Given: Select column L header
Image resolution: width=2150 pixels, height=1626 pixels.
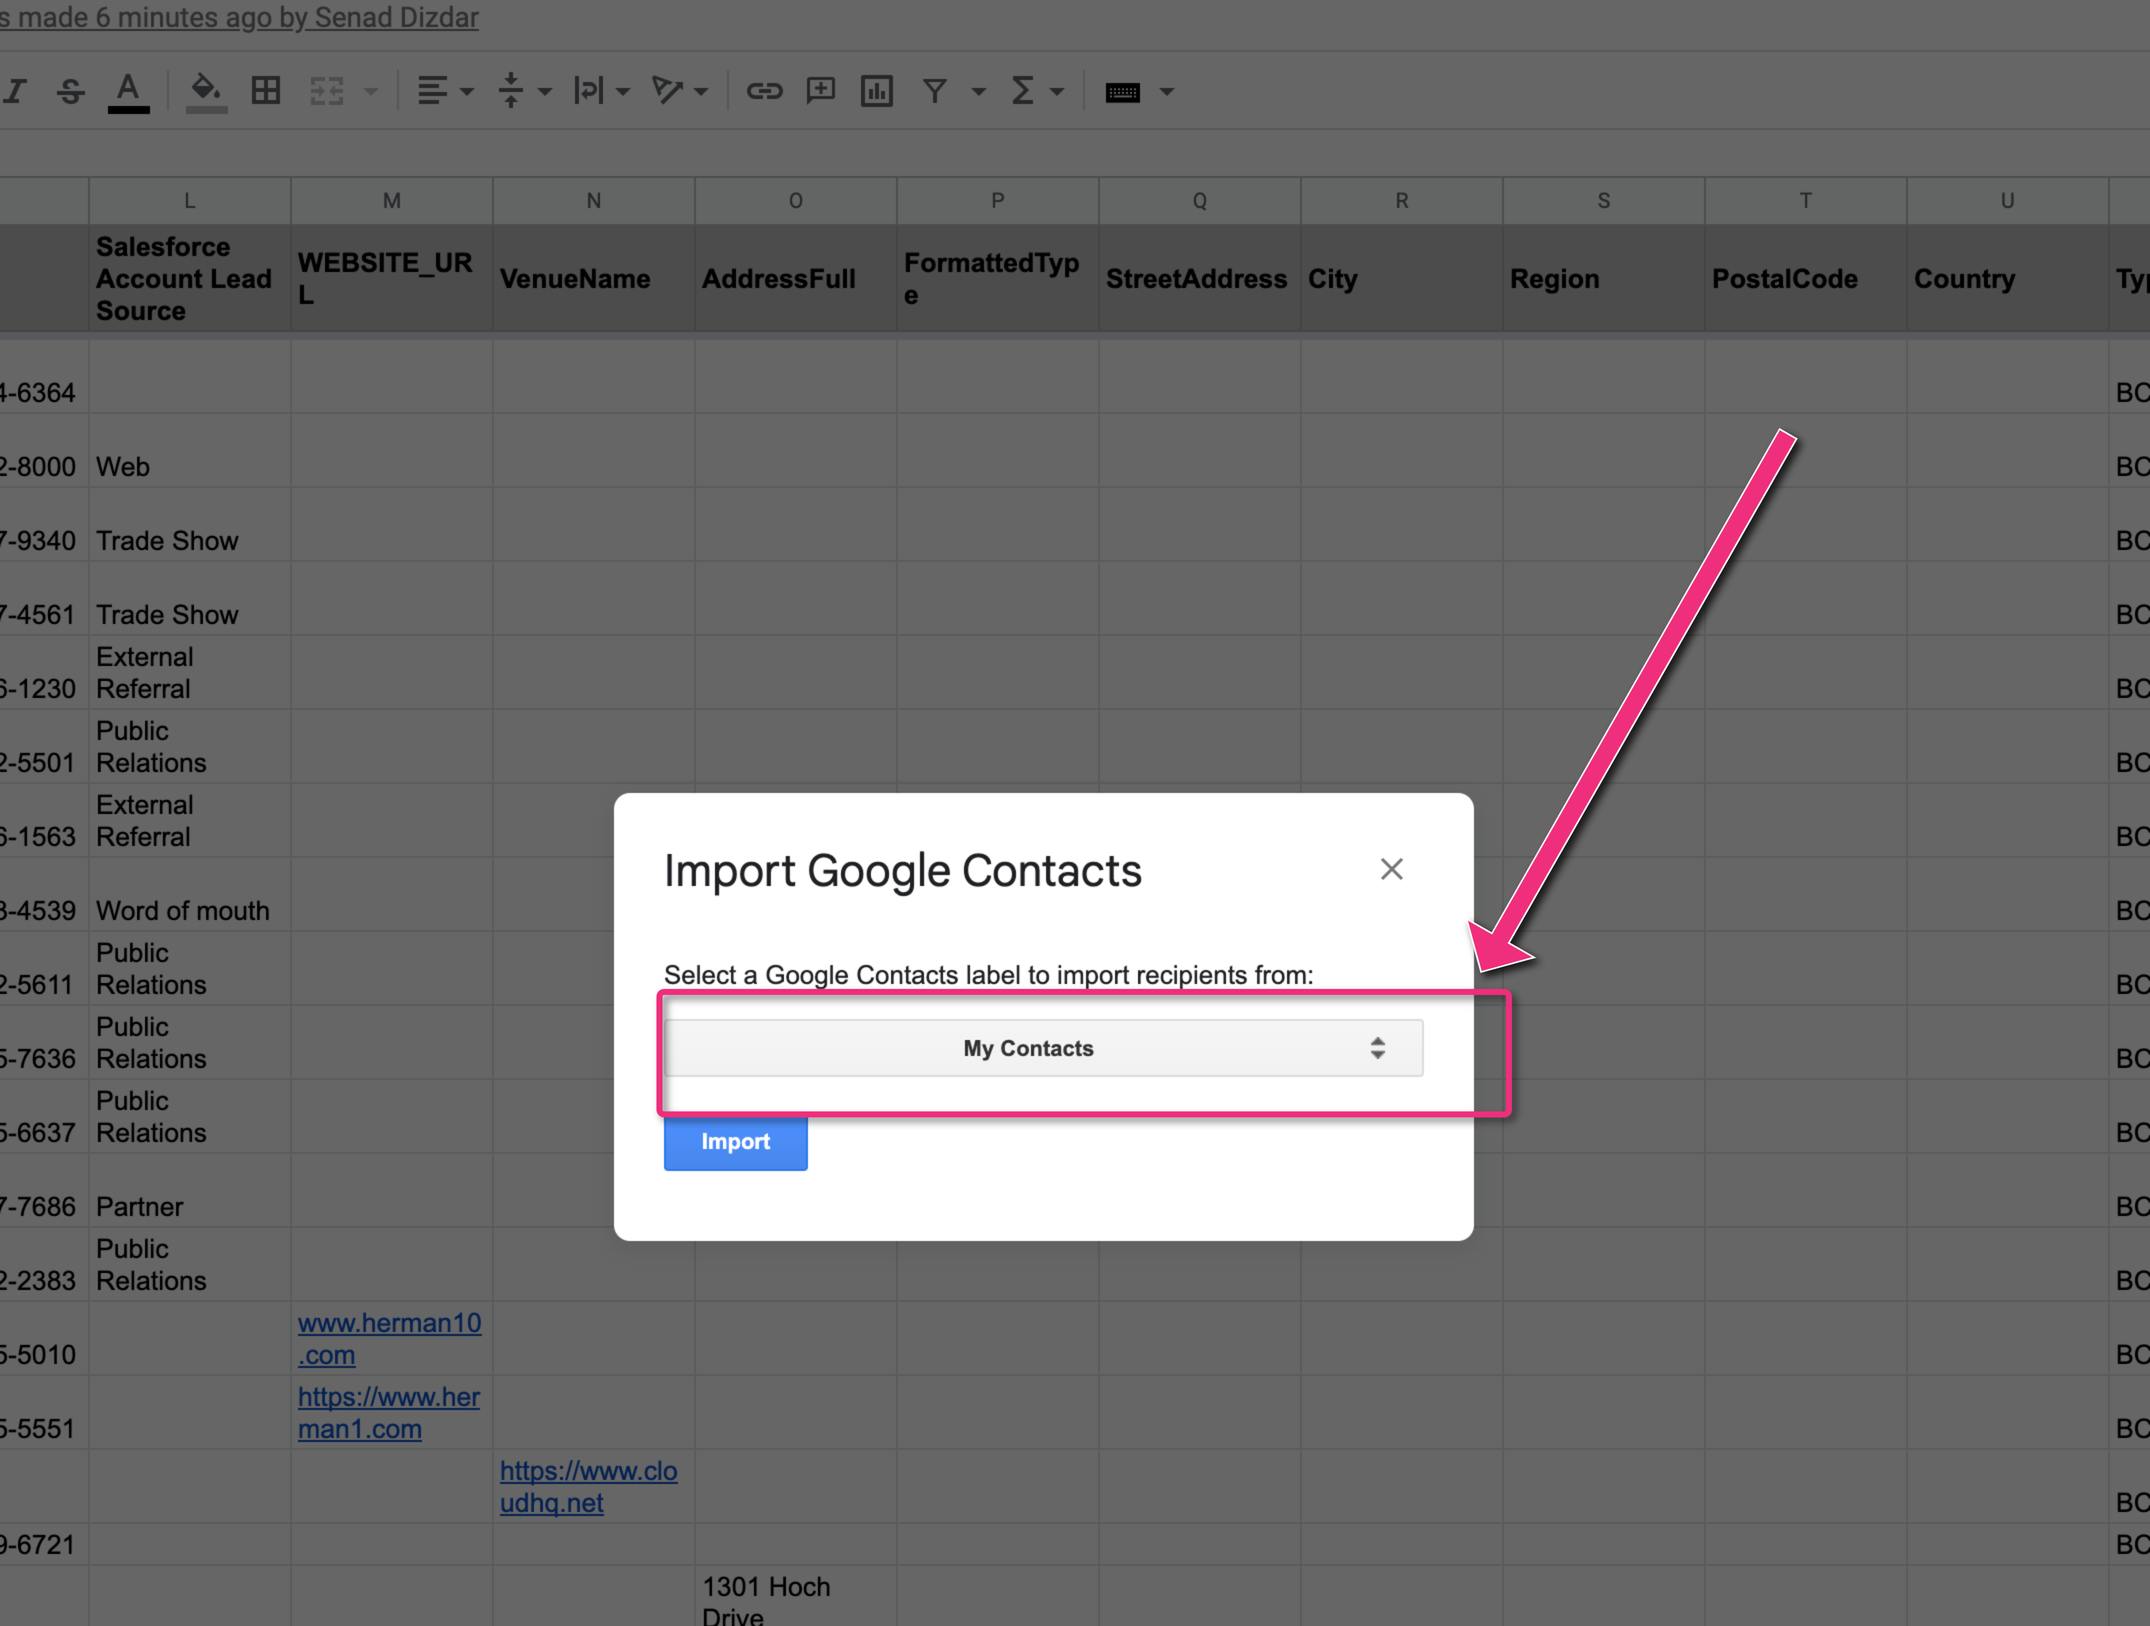Looking at the screenshot, I should tap(190, 201).
